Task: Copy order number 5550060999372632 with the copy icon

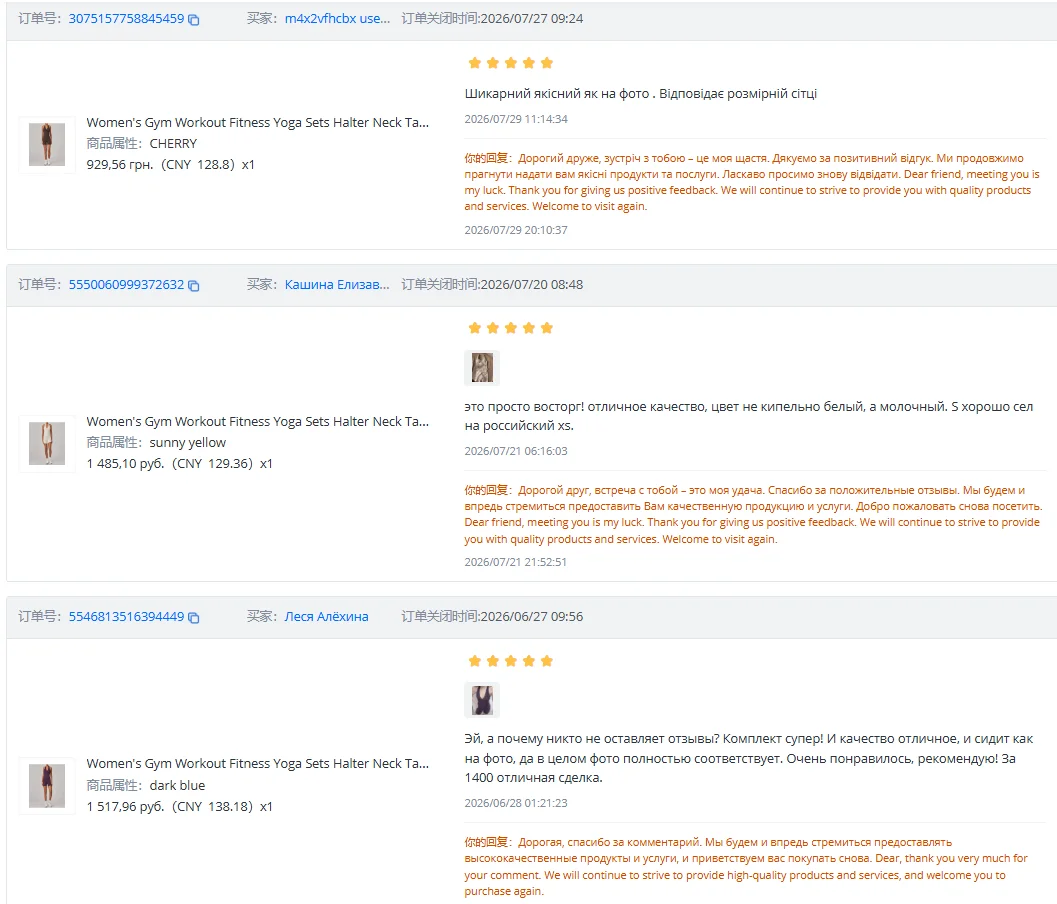Action: 193,285
